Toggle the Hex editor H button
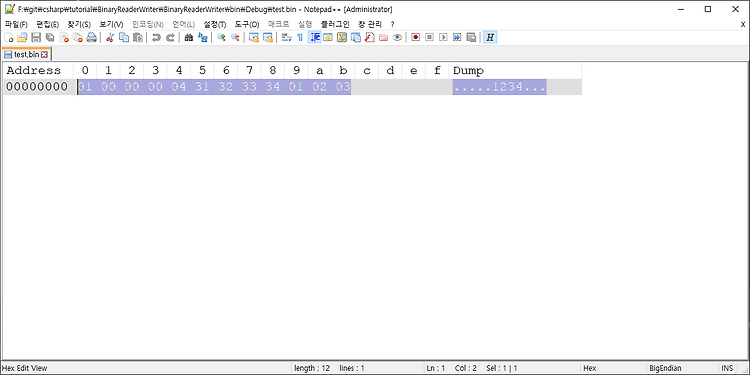 [x=490, y=37]
